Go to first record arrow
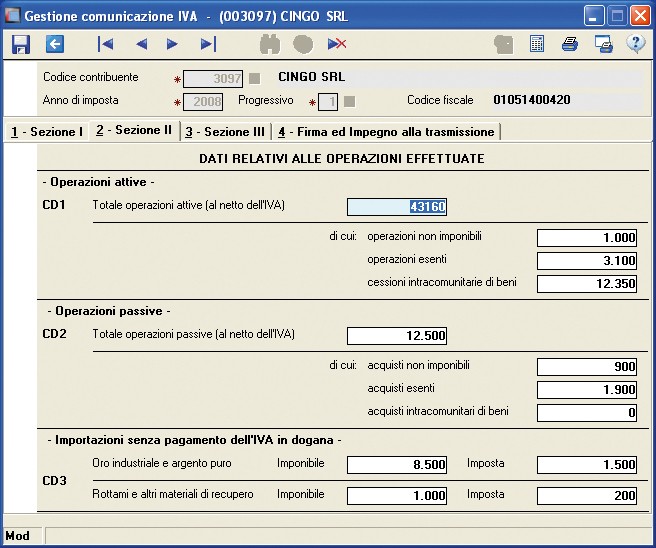 (105, 44)
